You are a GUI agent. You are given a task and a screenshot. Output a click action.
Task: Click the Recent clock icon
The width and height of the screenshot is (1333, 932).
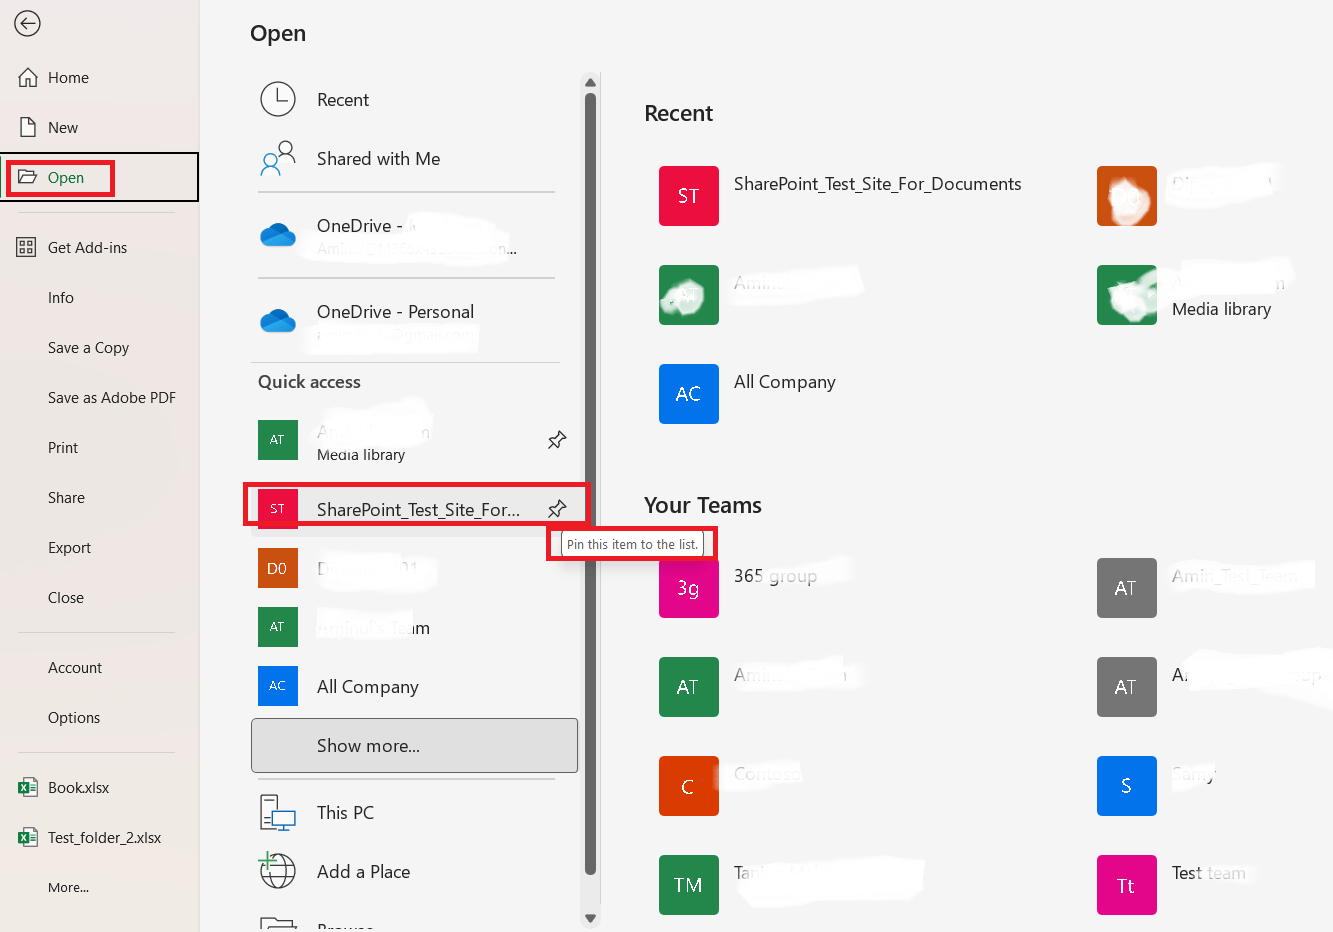point(278,99)
